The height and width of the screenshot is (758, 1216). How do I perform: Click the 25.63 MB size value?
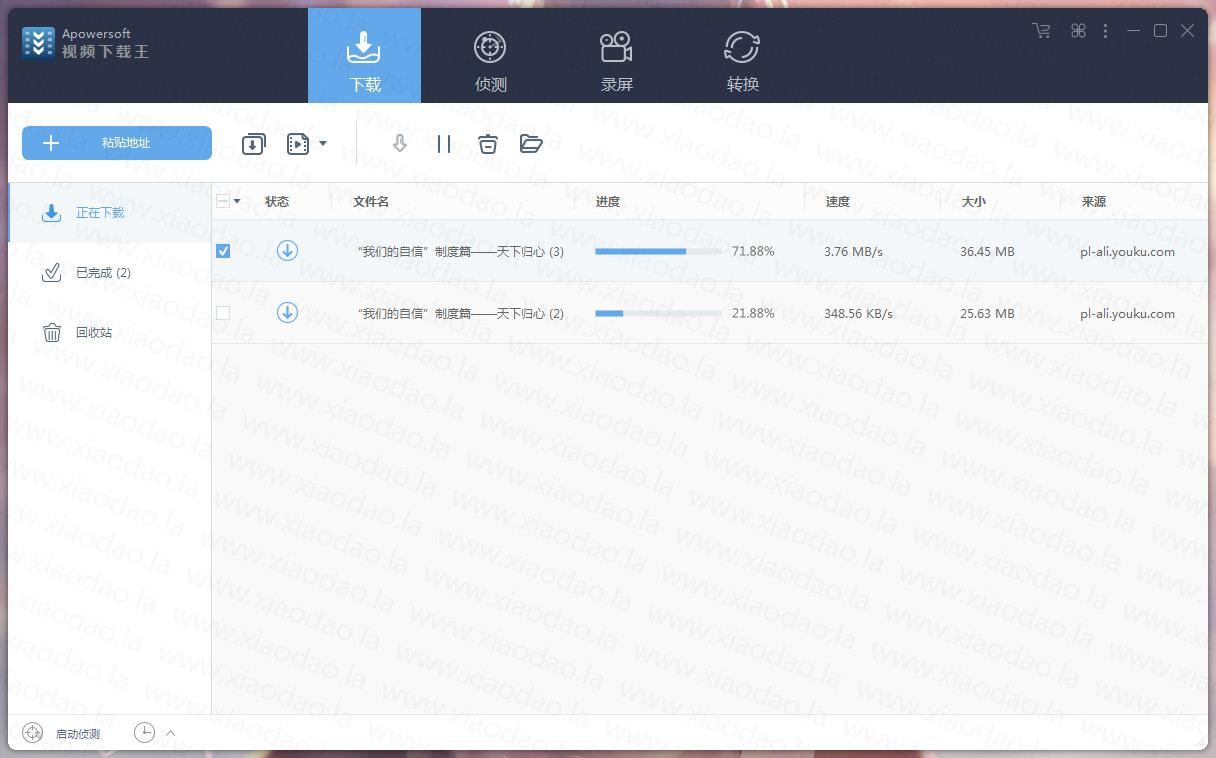click(987, 313)
